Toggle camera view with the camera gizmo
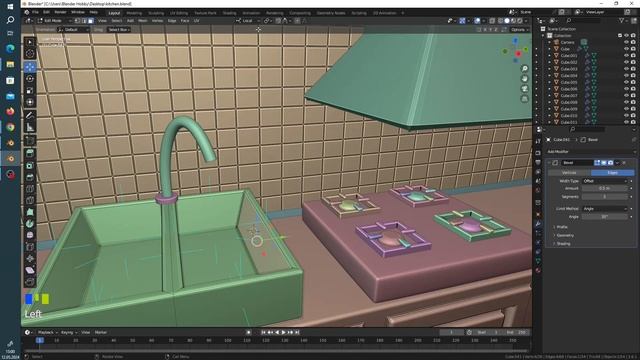Image resolution: width=640 pixels, height=360 pixels. tap(524, 89)
